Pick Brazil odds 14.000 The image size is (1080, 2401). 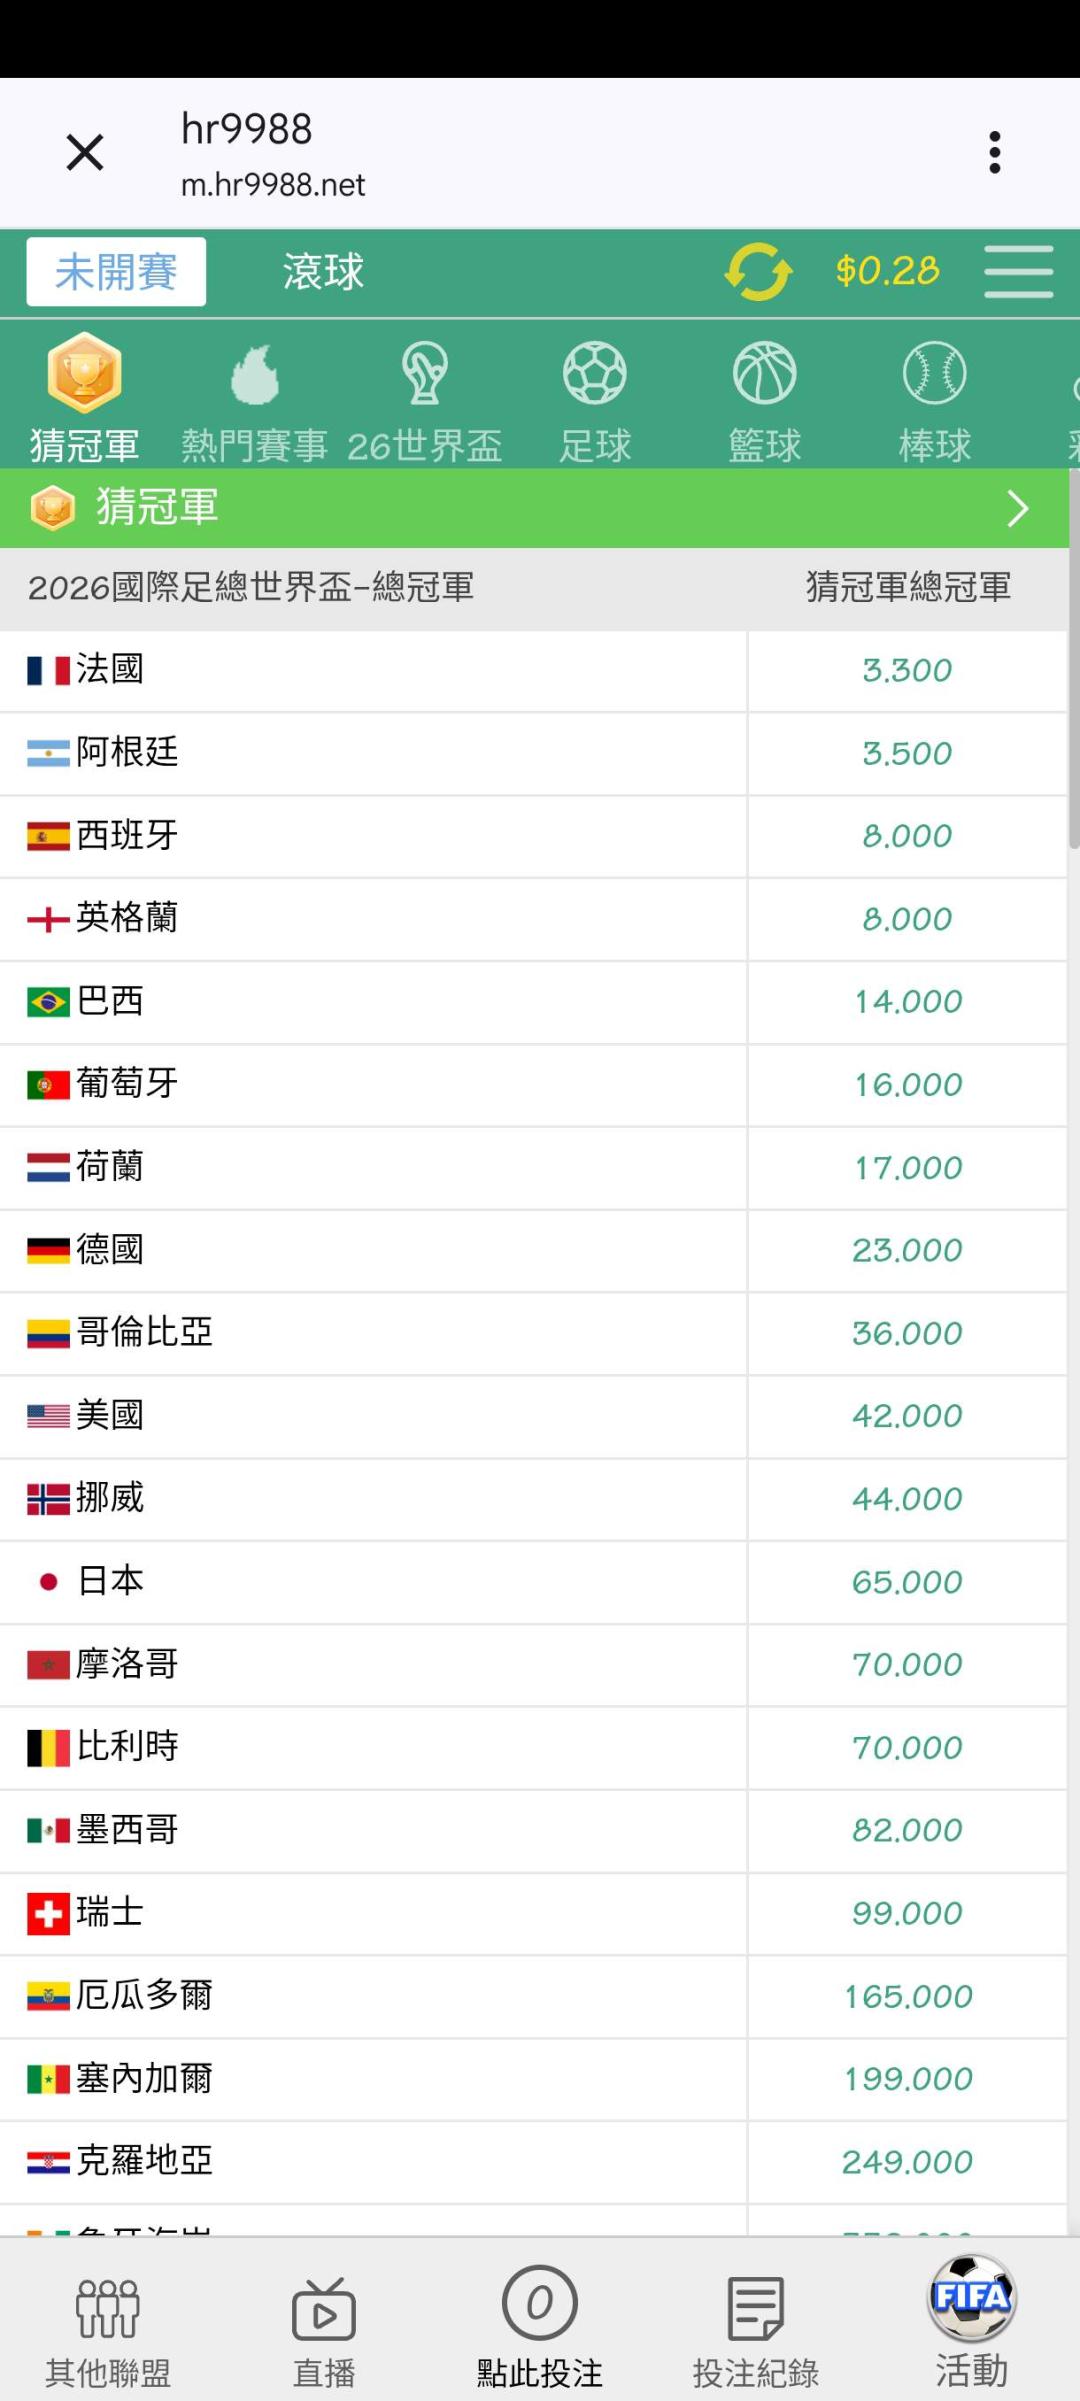click(x=907, y=1002)
